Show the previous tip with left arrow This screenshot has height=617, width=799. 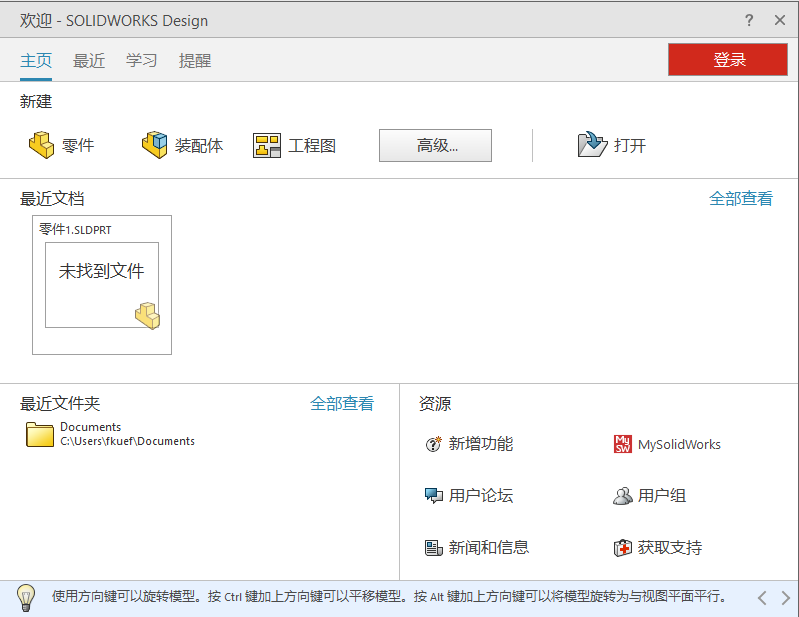pos(762,598)
